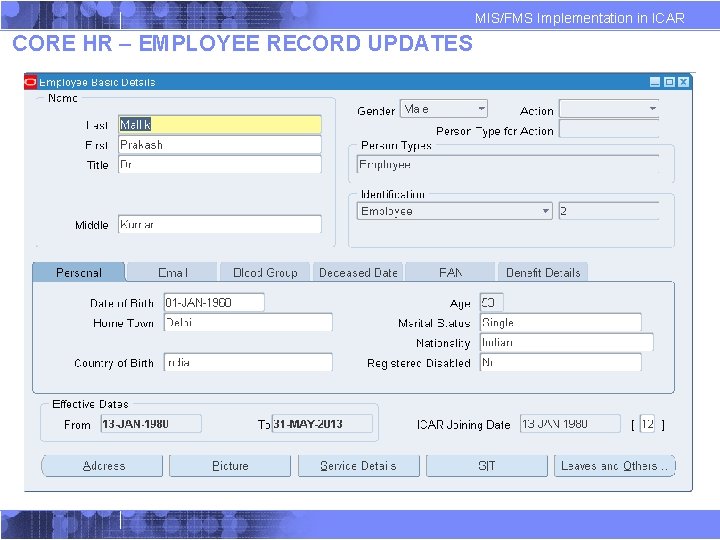Screen dimensions: 720x540
Task: Click the Home Town field
Action: pyautogui.click(x=248, y=322)
